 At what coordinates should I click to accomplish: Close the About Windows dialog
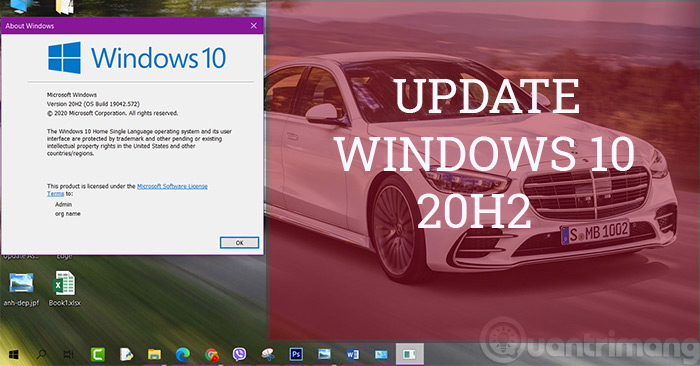tap(254, 26)
